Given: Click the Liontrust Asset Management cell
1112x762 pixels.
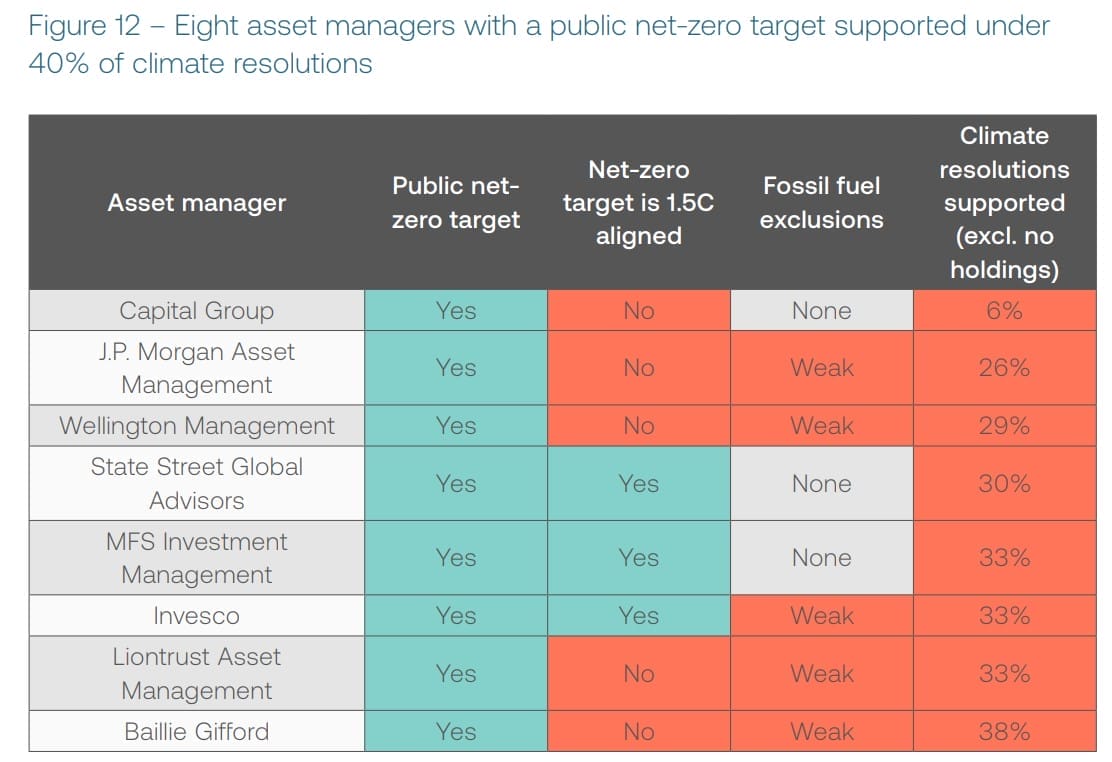Looking at the screenshot, I should [197, 673].
